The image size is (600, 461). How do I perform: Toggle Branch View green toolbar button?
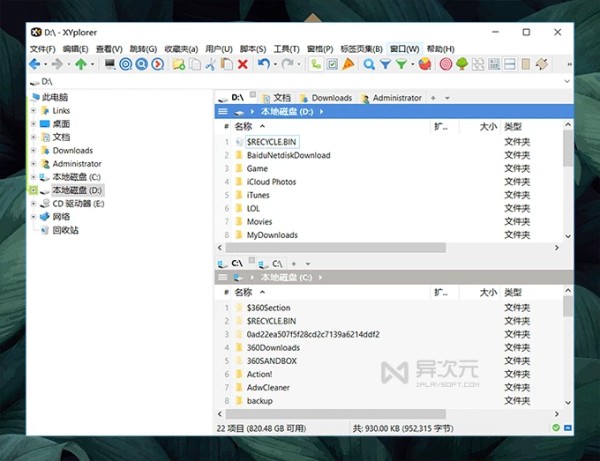(316, 64)
